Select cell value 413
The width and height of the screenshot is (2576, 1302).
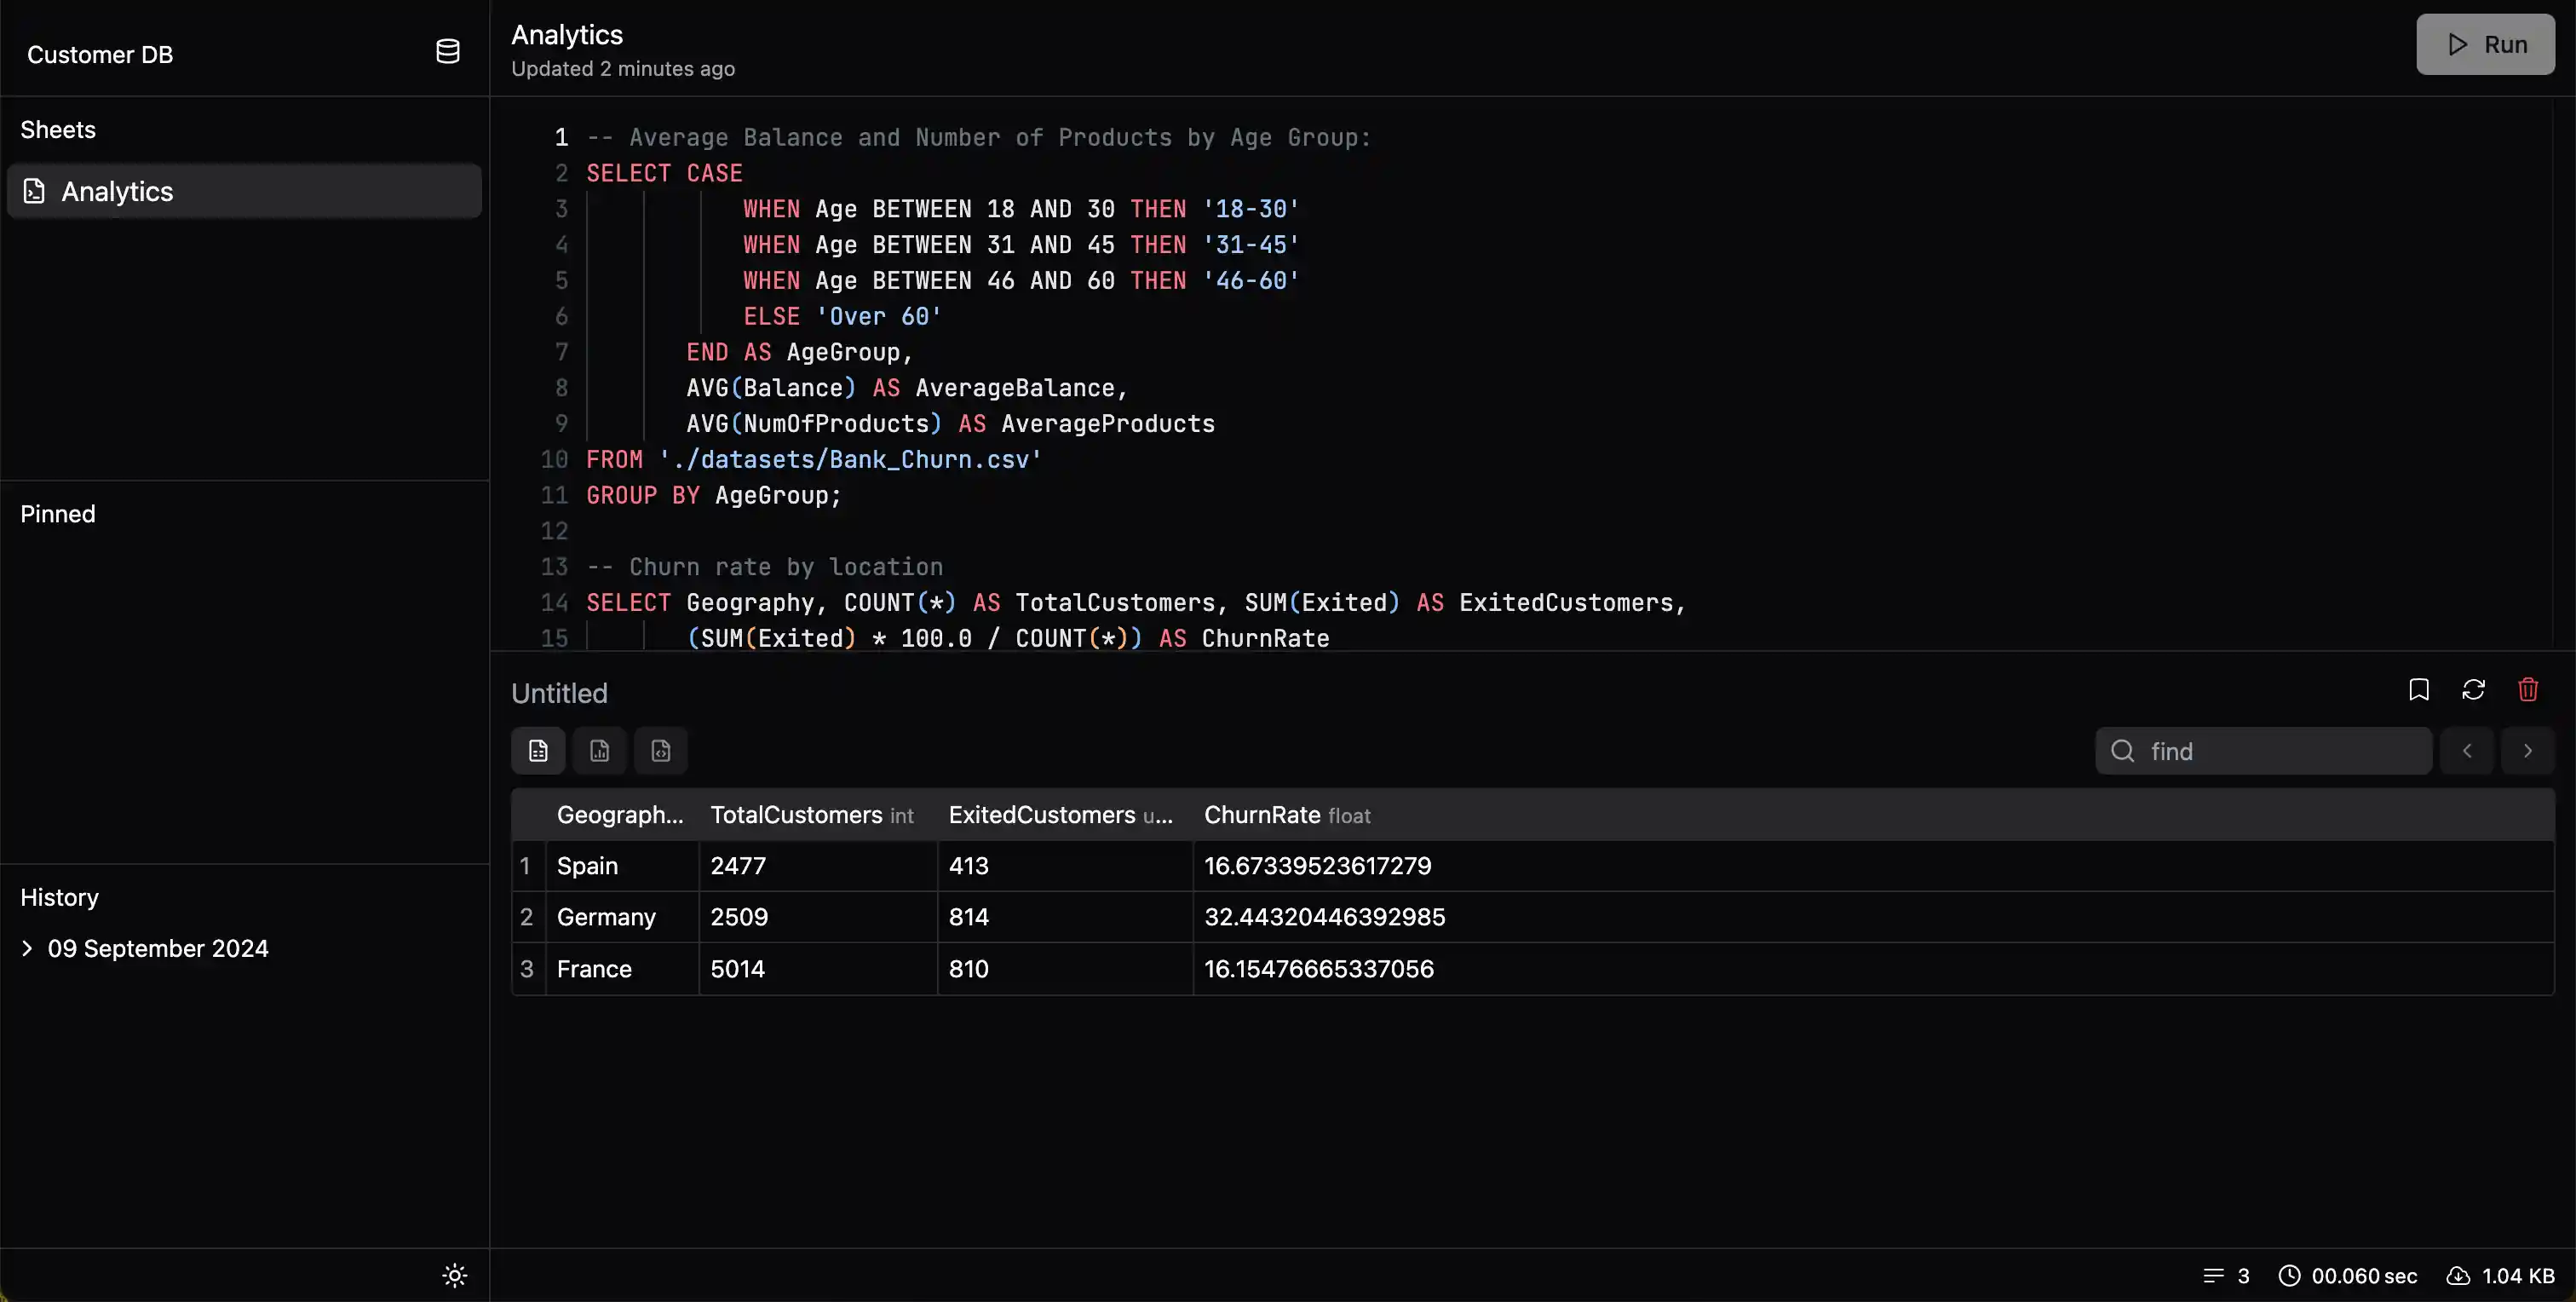(1065, 866)
